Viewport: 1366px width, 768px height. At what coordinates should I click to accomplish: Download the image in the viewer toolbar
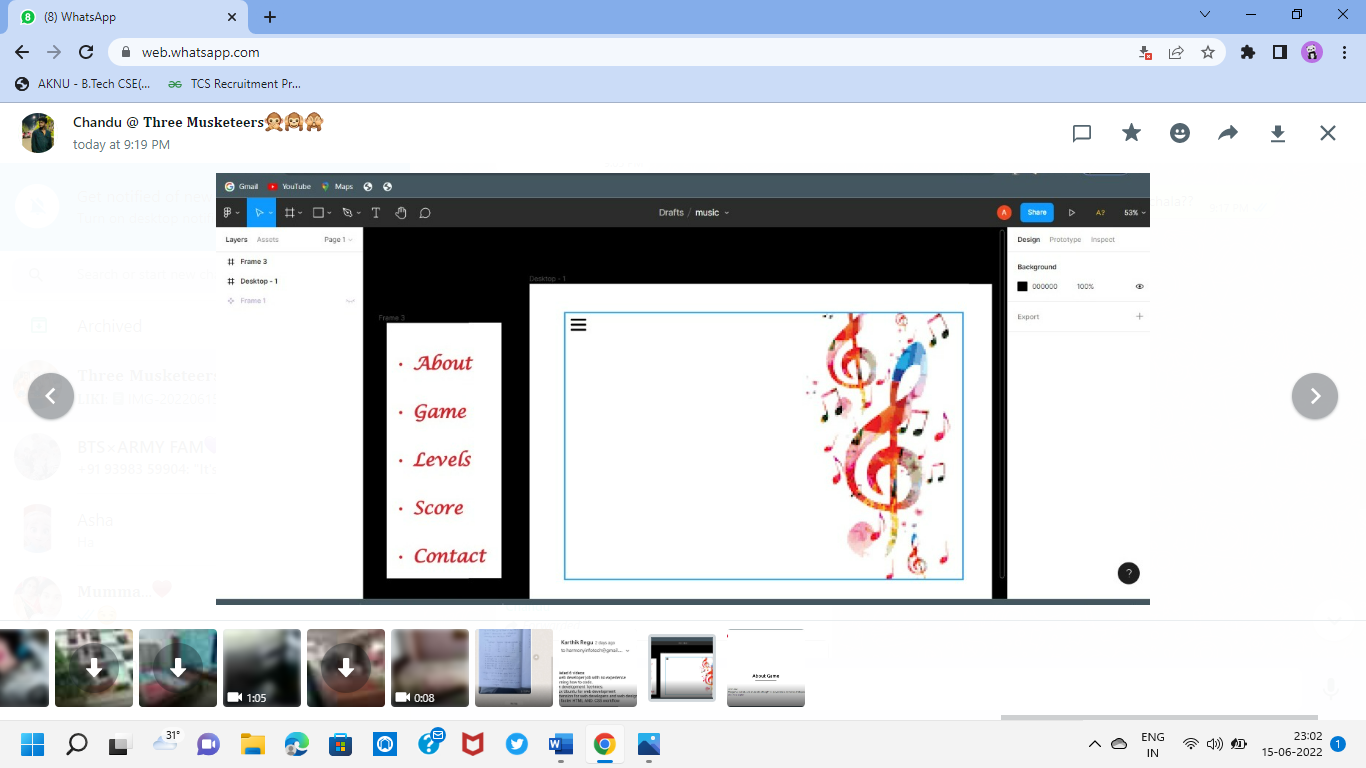[1277, 133]
